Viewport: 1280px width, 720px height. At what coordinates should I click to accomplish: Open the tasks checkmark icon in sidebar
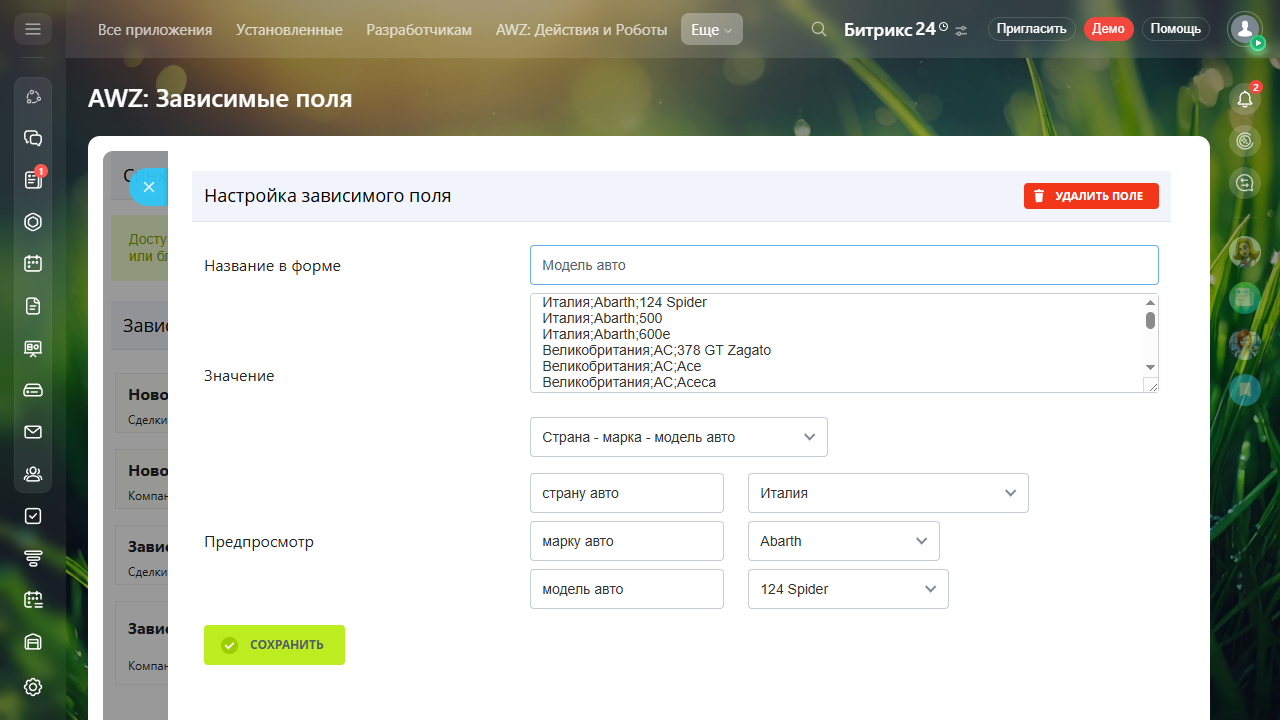coord(33,516)
